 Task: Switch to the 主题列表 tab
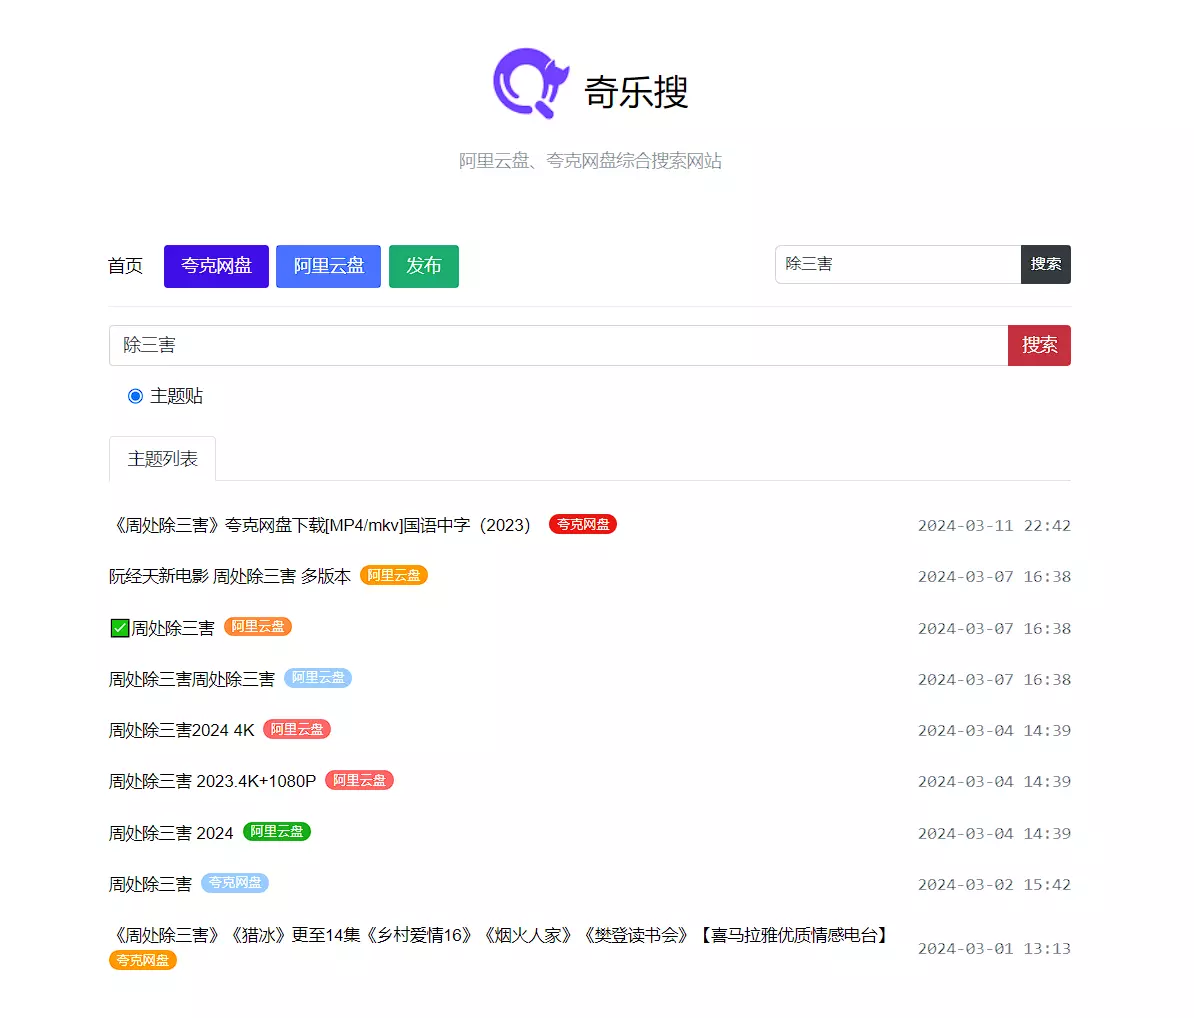162,459
